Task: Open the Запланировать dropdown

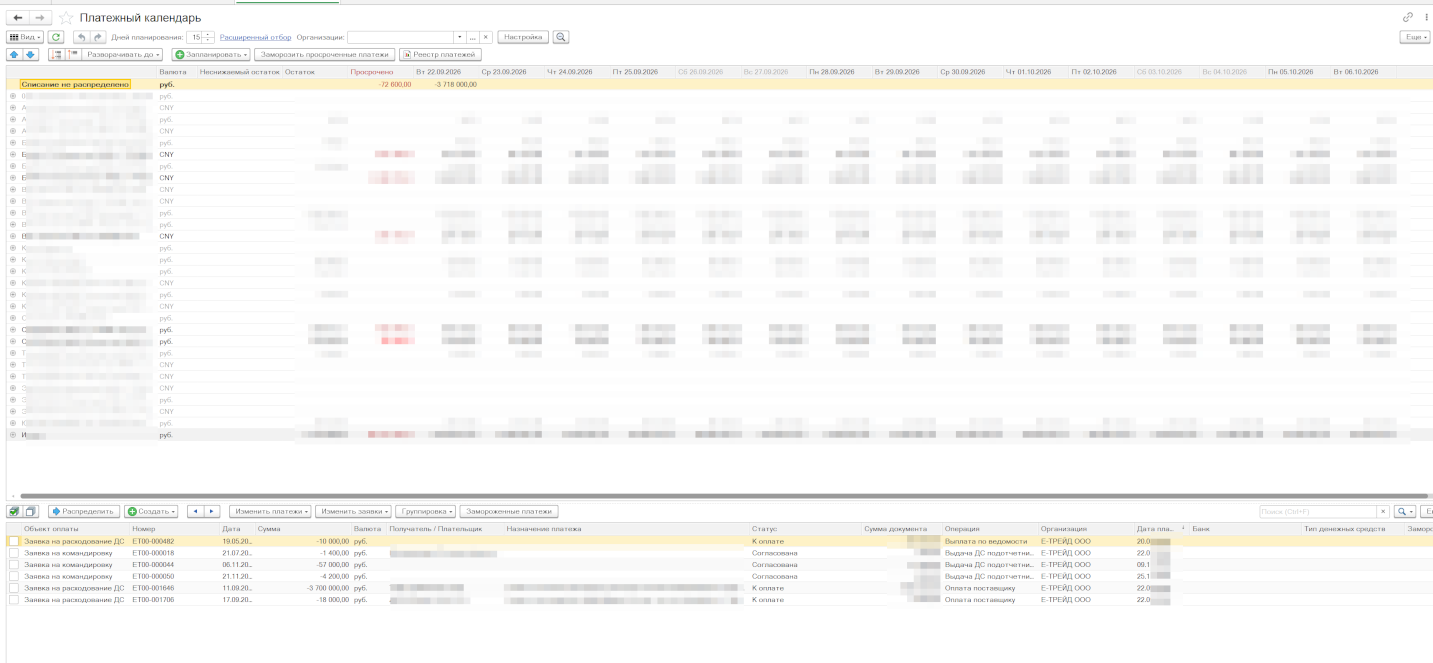Action: 211,54
